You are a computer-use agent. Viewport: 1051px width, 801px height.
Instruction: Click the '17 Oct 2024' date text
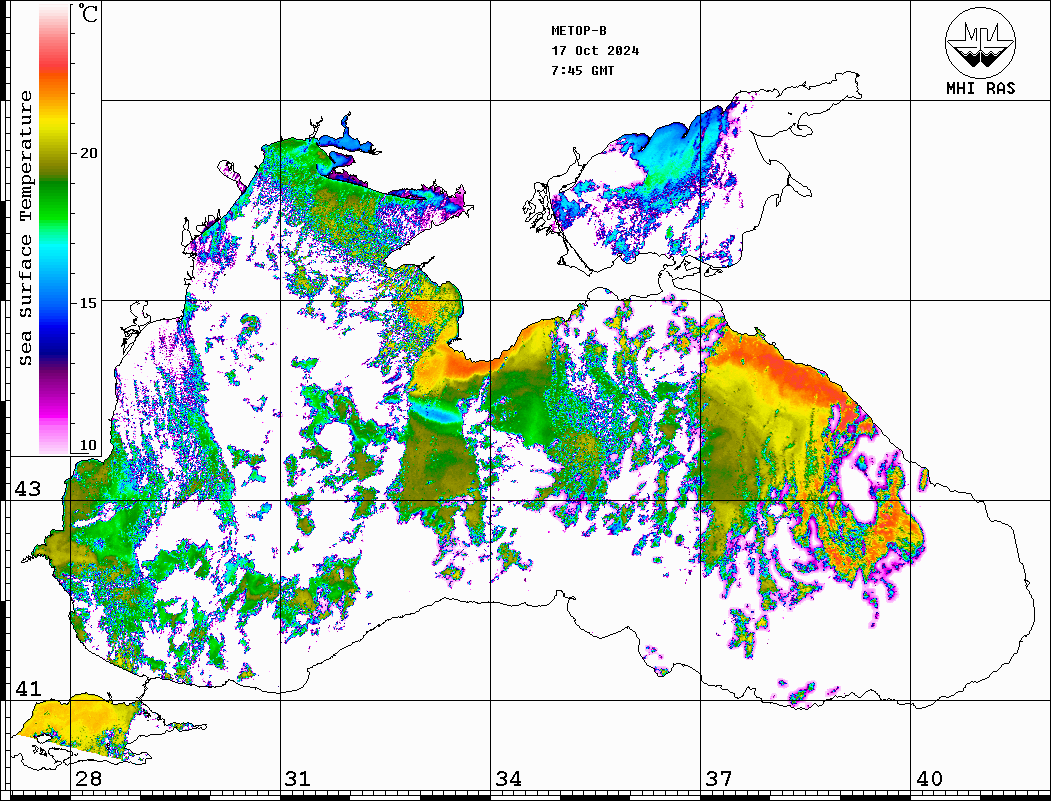click(x=595, y=51)
